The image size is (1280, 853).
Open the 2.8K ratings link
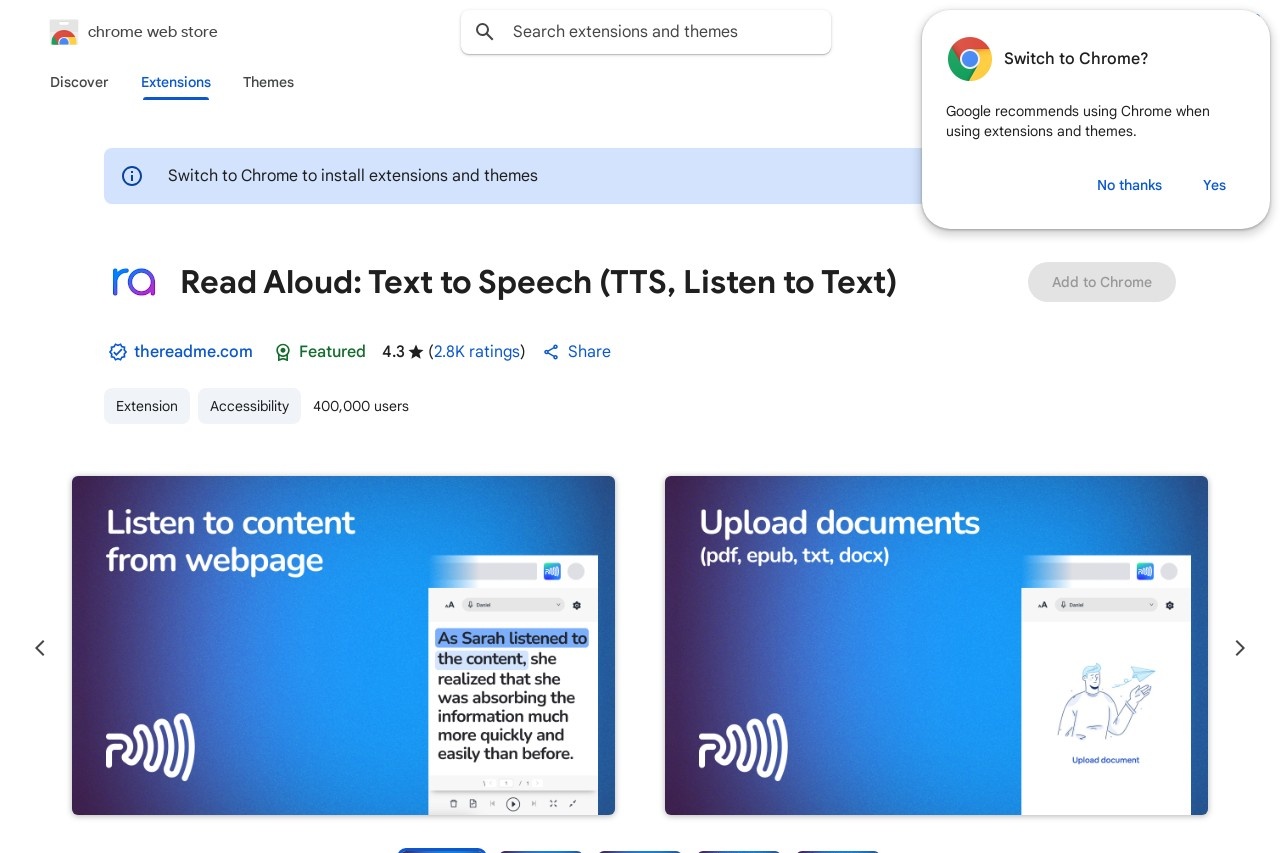477,352
